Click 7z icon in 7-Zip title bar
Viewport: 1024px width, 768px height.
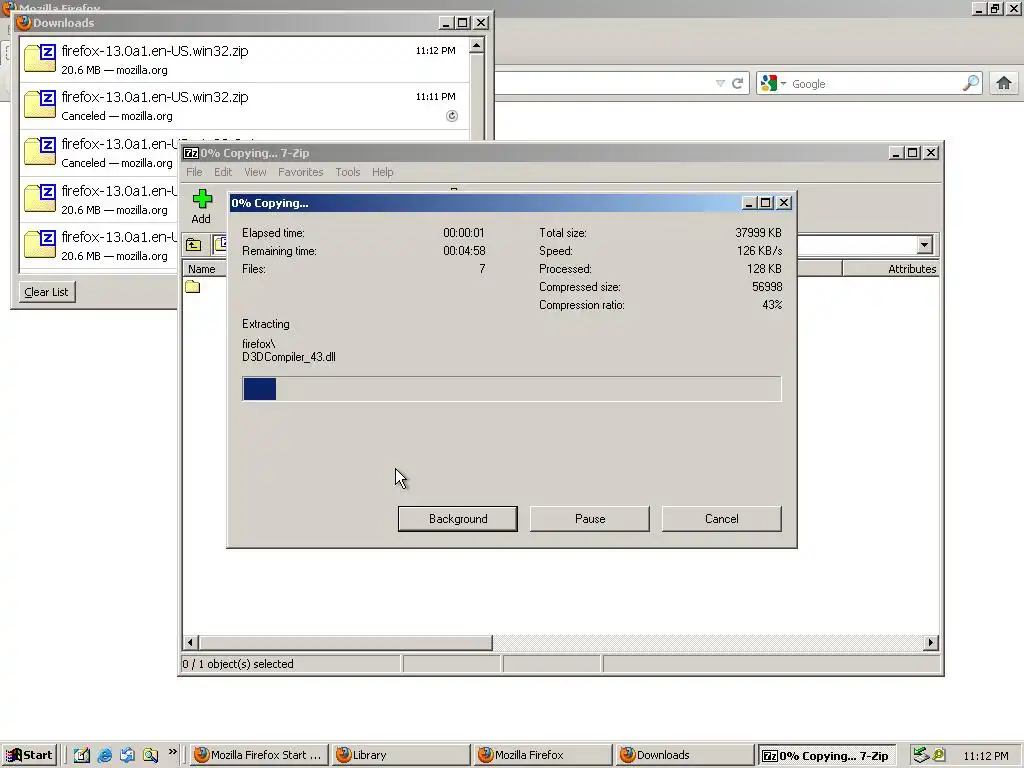[191, 153]
